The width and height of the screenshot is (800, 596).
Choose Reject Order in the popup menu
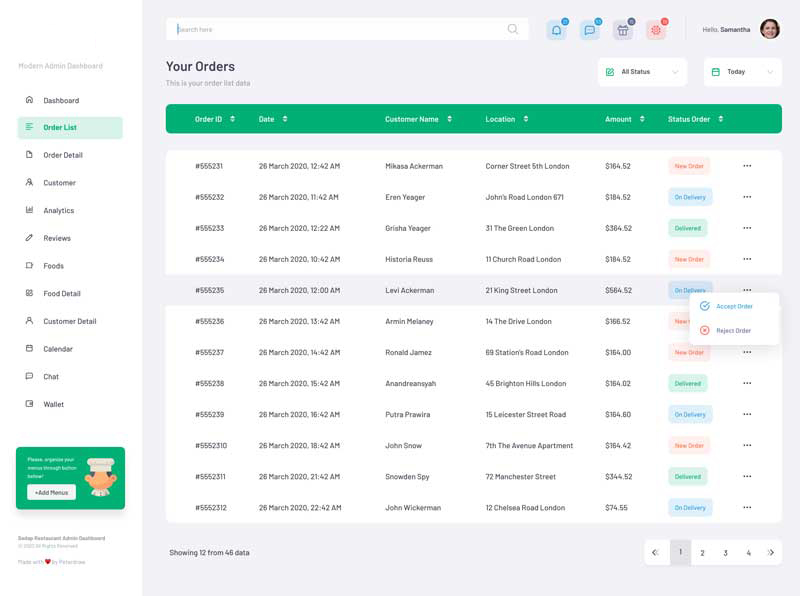click(x=733, y=331)
